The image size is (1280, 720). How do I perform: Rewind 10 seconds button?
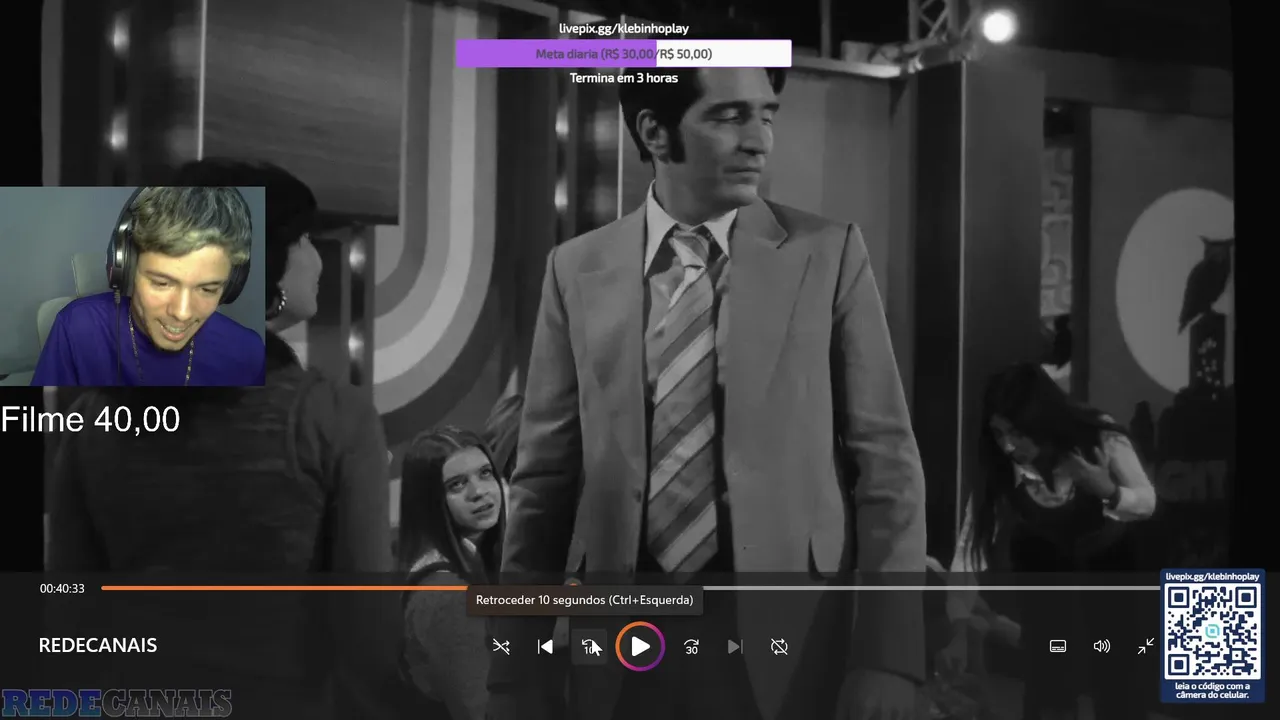point(590,647)
